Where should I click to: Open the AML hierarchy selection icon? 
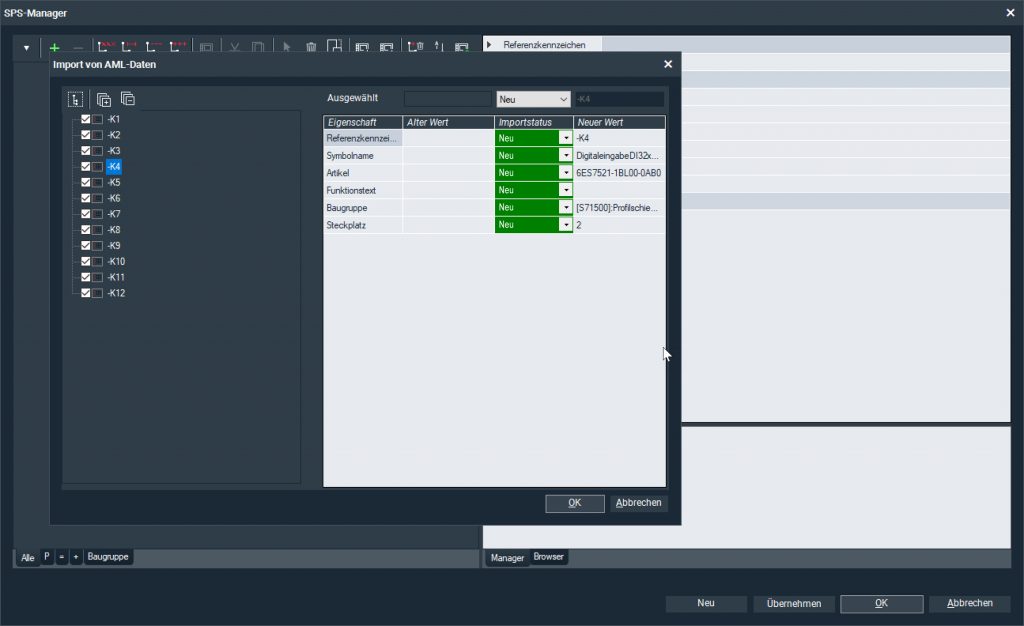[75, 99]
